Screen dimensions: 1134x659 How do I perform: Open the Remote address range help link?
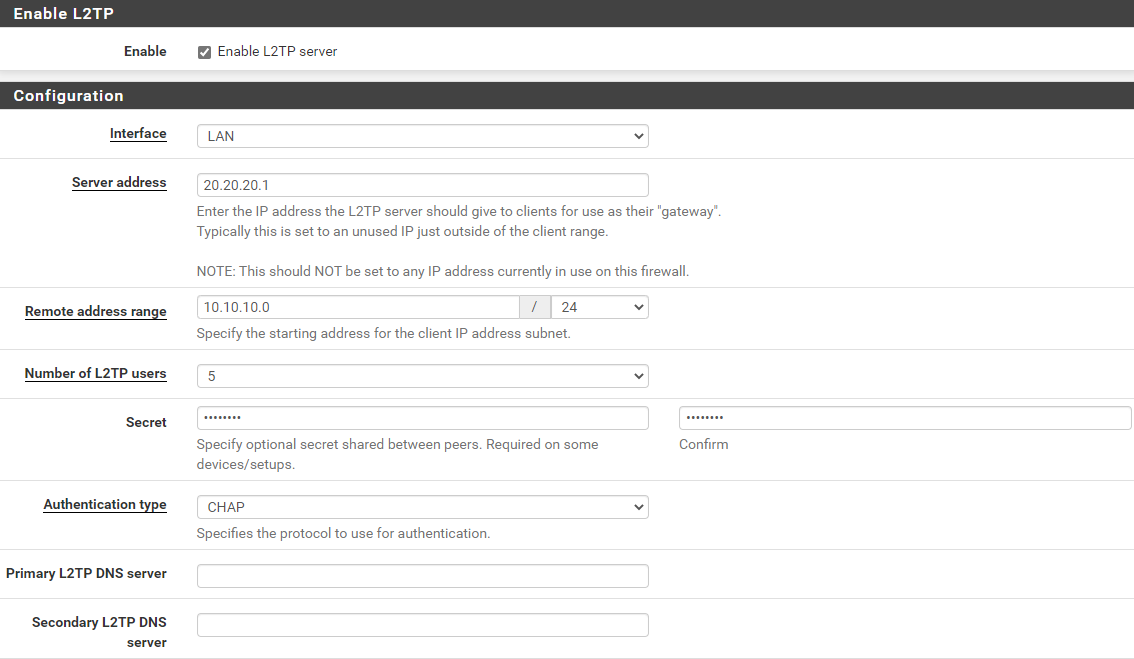(95, 311)
